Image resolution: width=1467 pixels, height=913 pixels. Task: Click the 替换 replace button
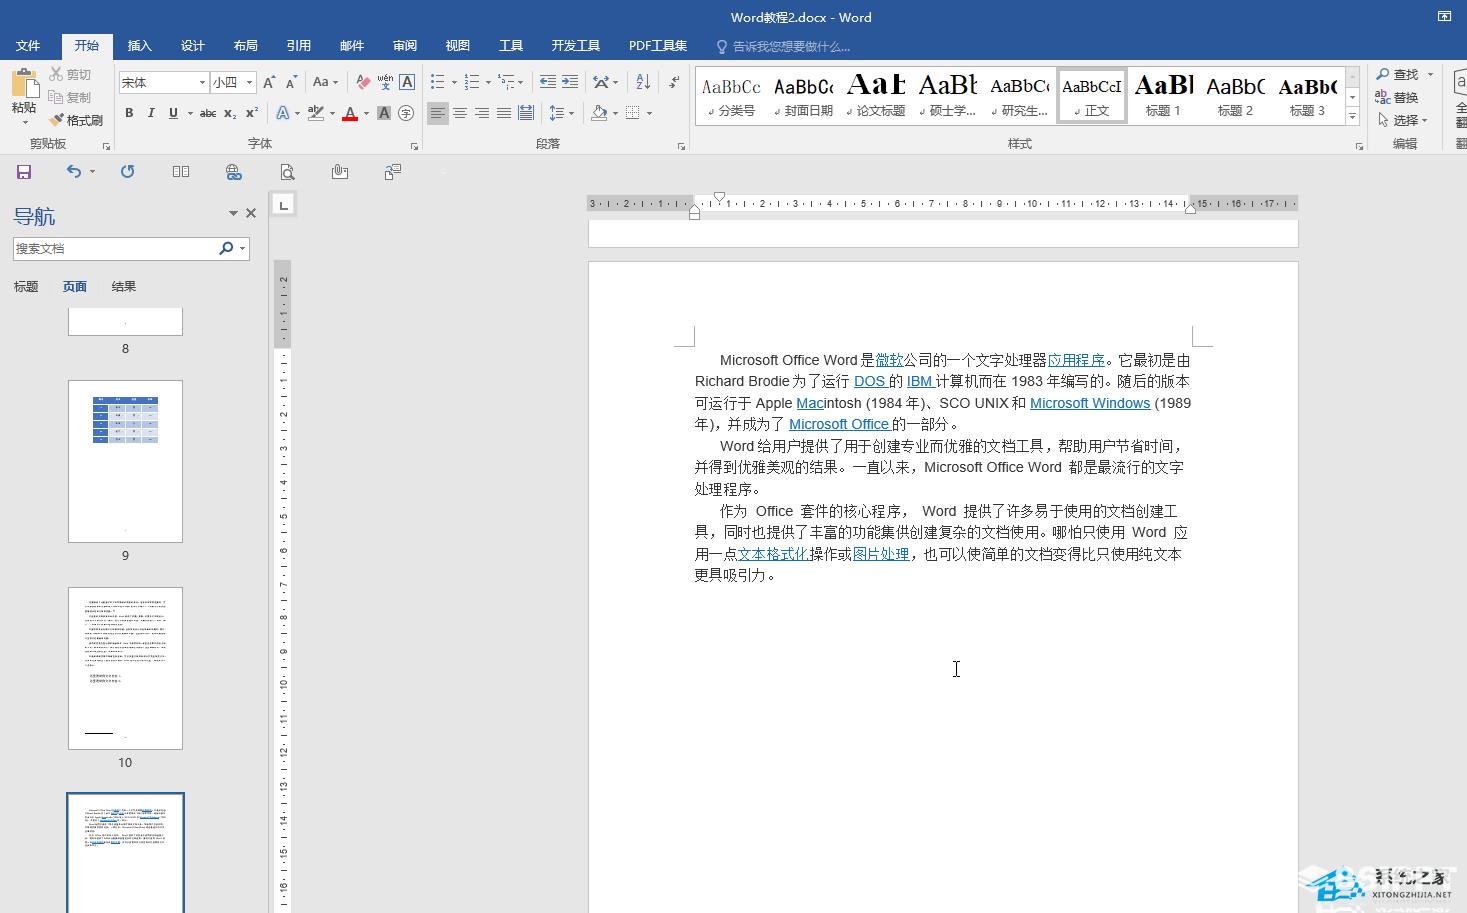pos(1398,97)
